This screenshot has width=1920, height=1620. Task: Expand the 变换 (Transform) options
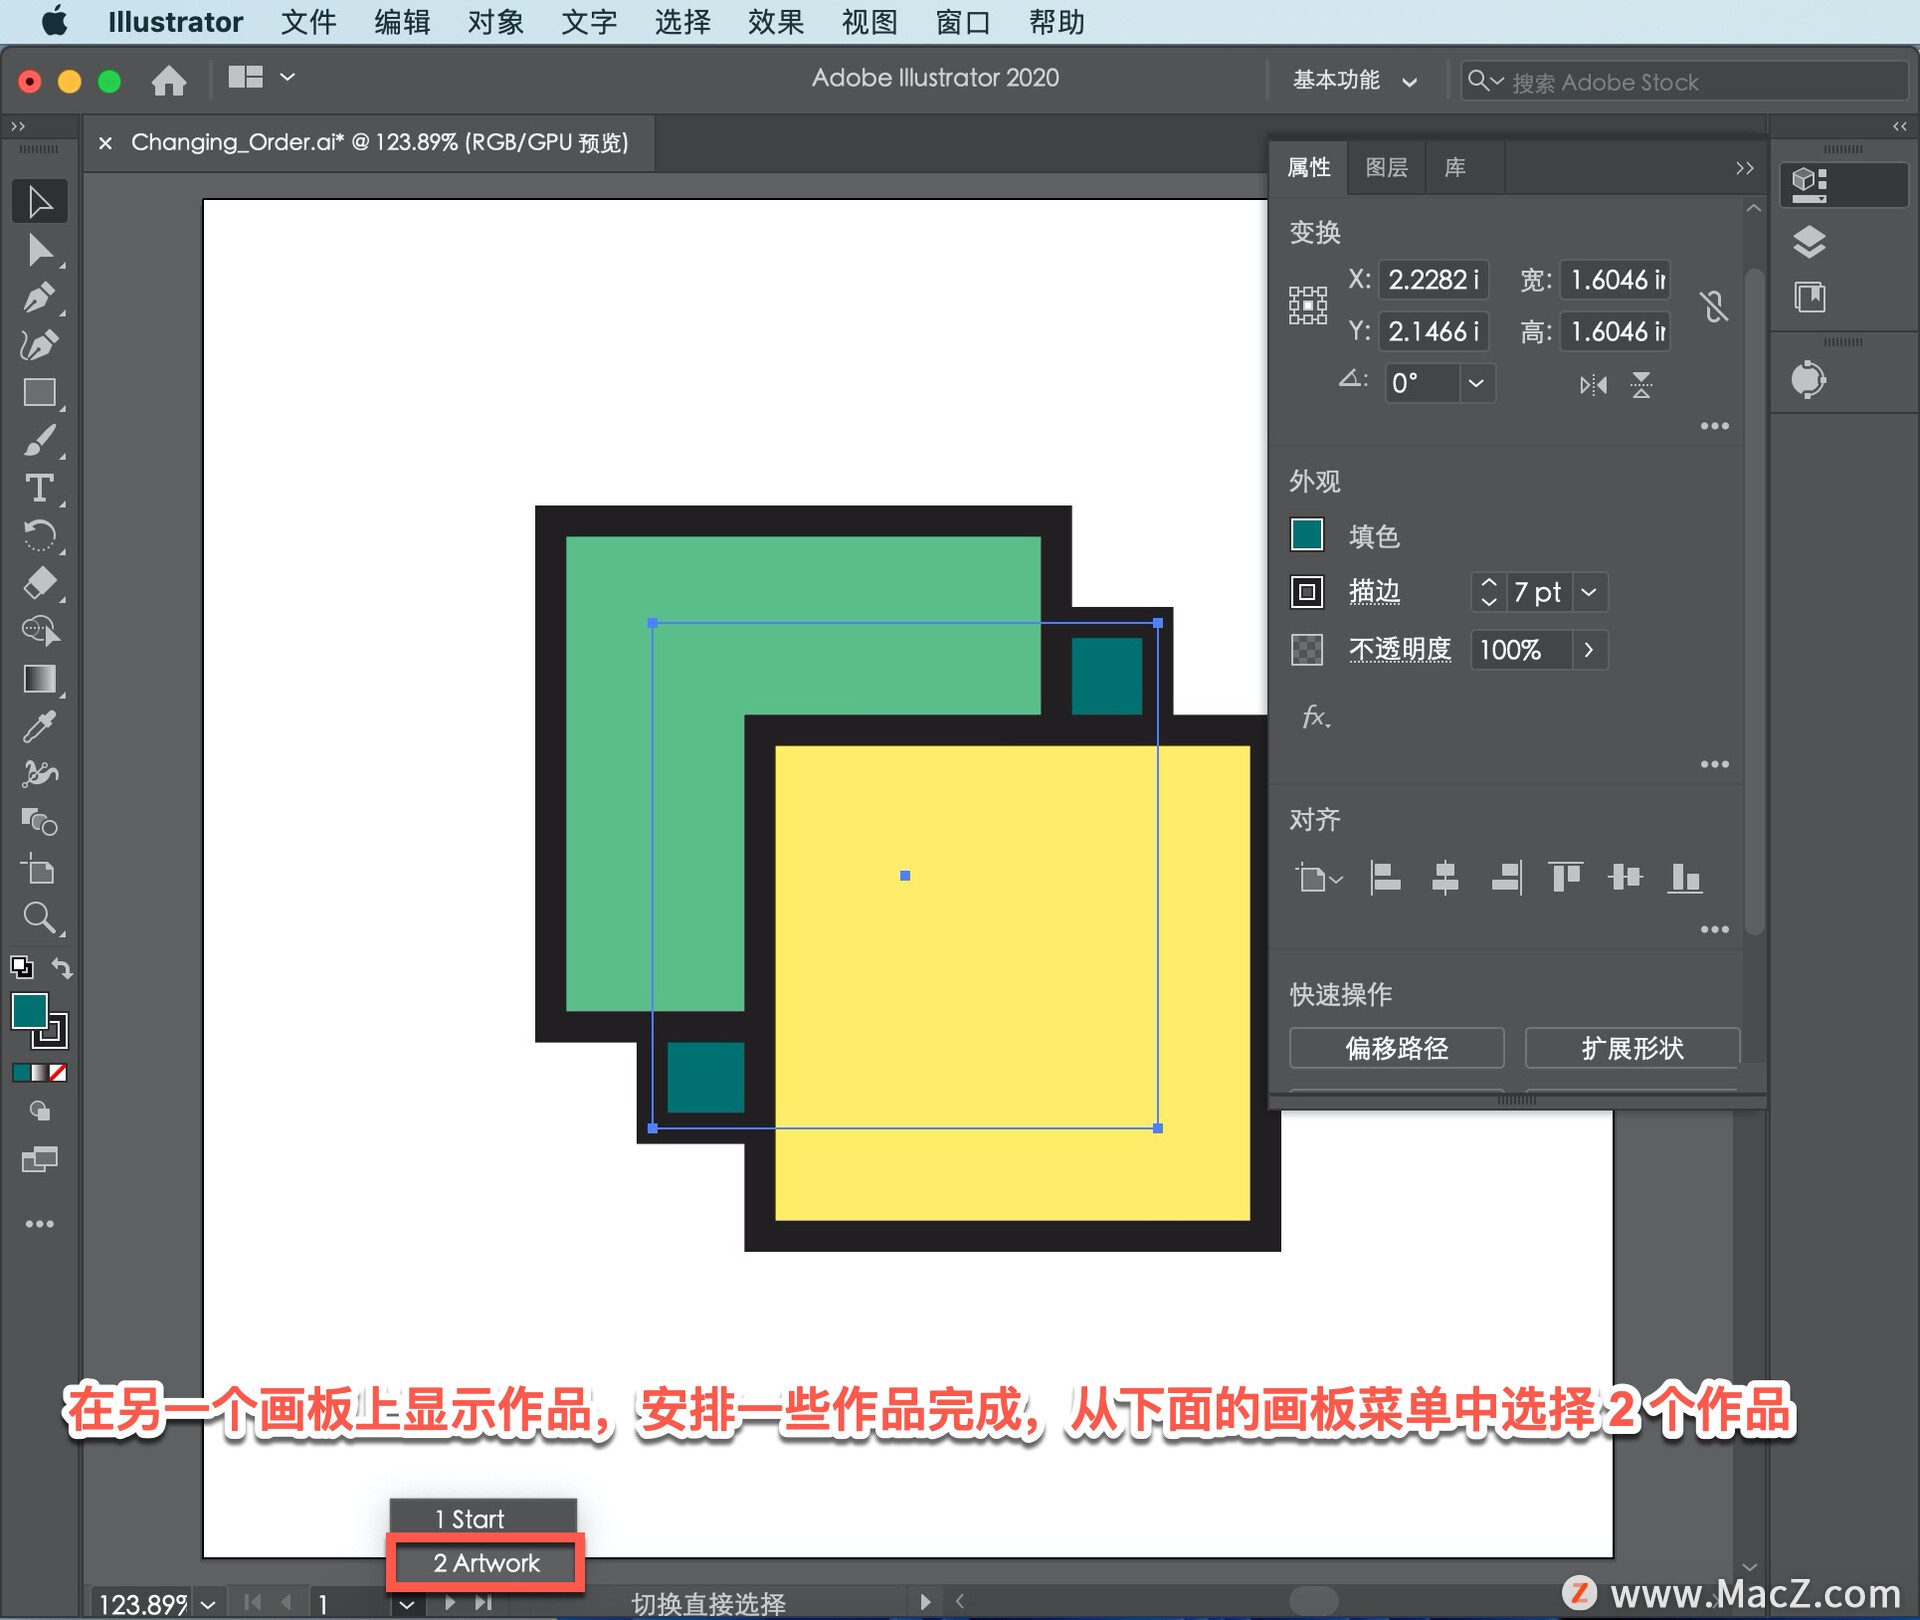(x=1714, y=426)
